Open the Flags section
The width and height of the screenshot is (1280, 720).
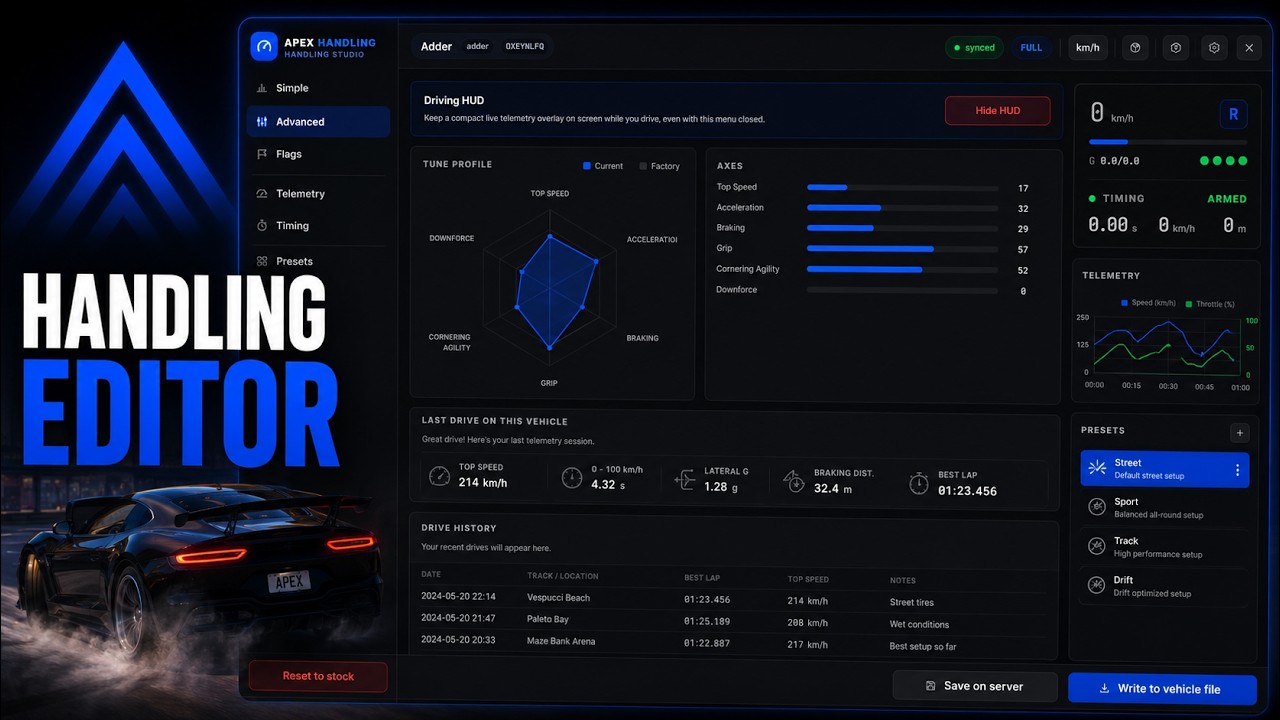318,154
